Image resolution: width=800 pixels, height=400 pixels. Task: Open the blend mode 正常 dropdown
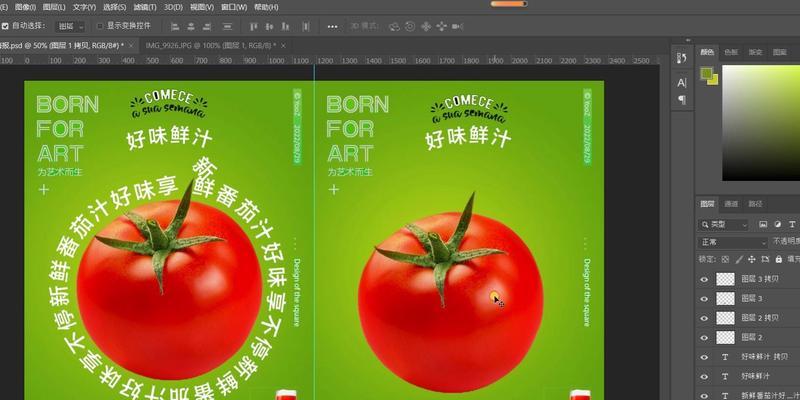pos(733,242)
